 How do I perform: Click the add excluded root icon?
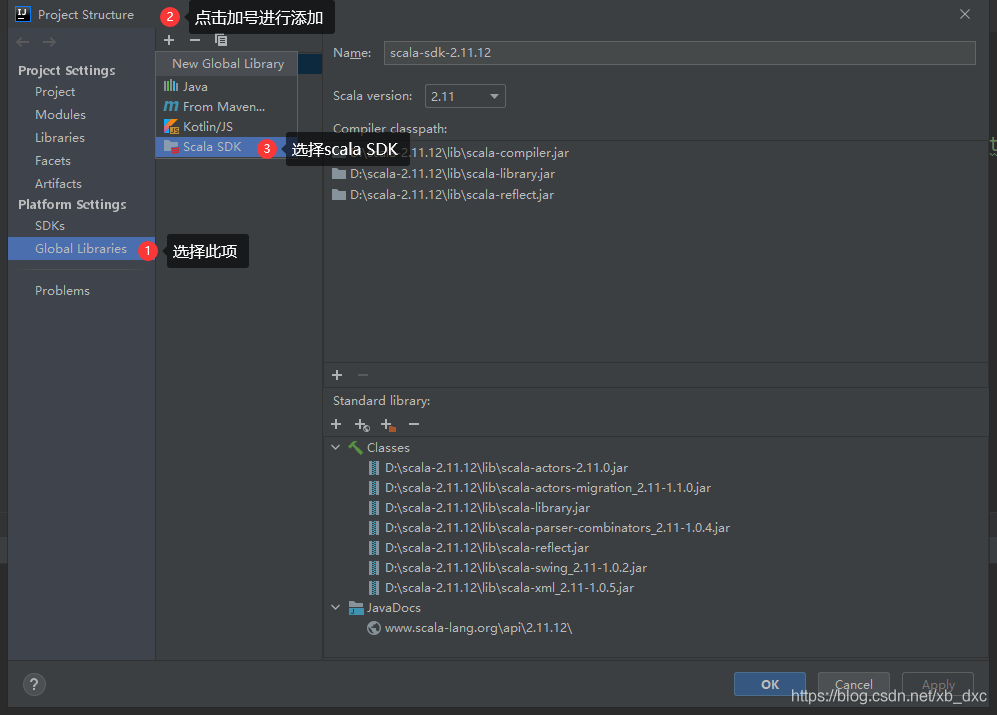pyautogui.click(x=388, y=424)
